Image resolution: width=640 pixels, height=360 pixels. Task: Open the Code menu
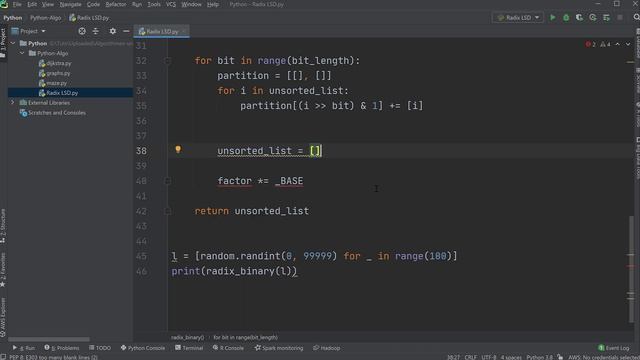click(93, 4)
